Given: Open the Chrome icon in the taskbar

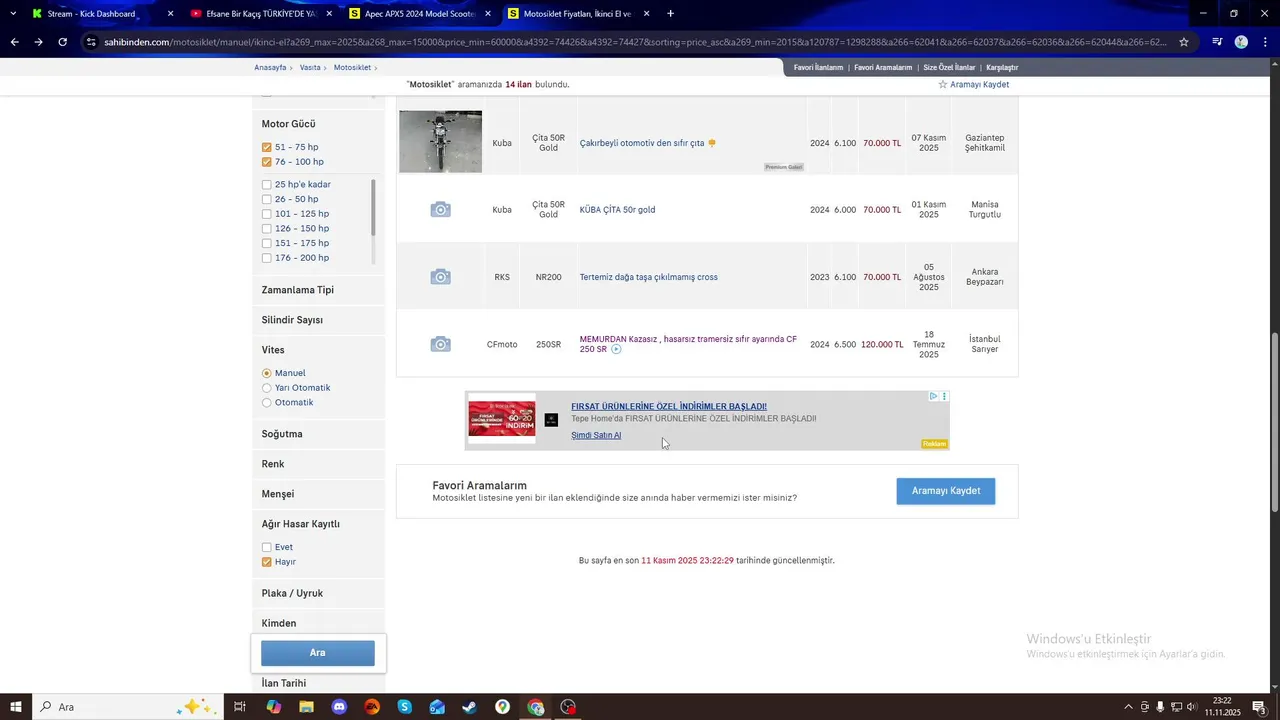Looking at the screenshot, I should pyautogui.click(x=536, y=707).
